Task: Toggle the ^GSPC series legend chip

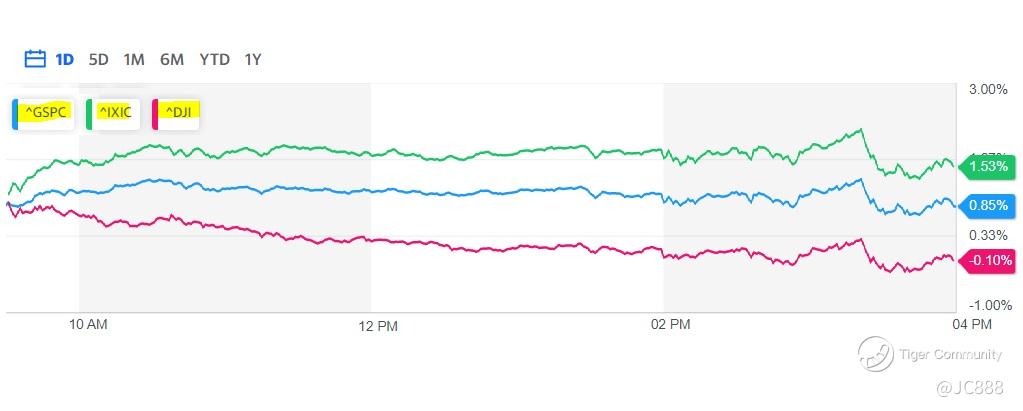Action: [43, 114]
